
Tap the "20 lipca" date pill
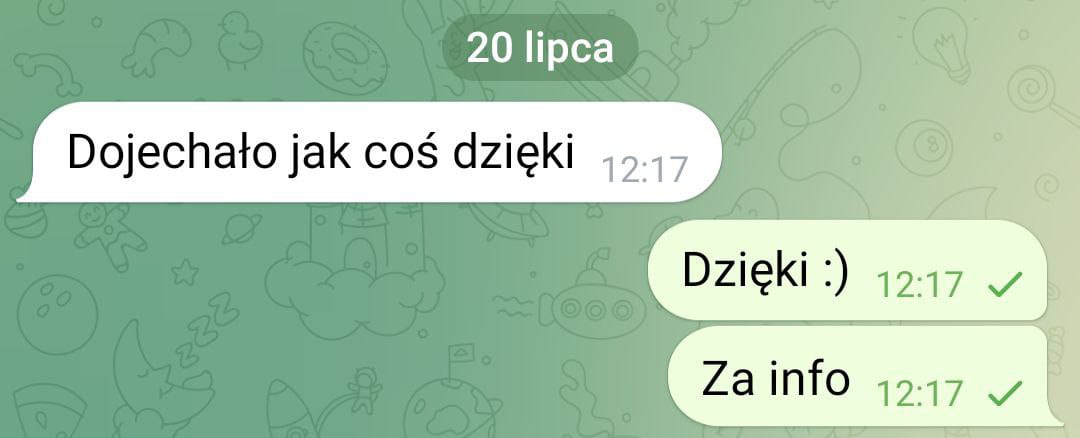pos(540,48)
